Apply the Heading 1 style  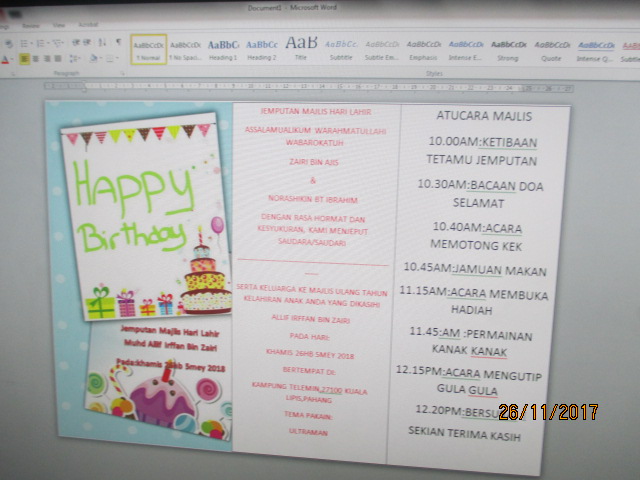223,50
